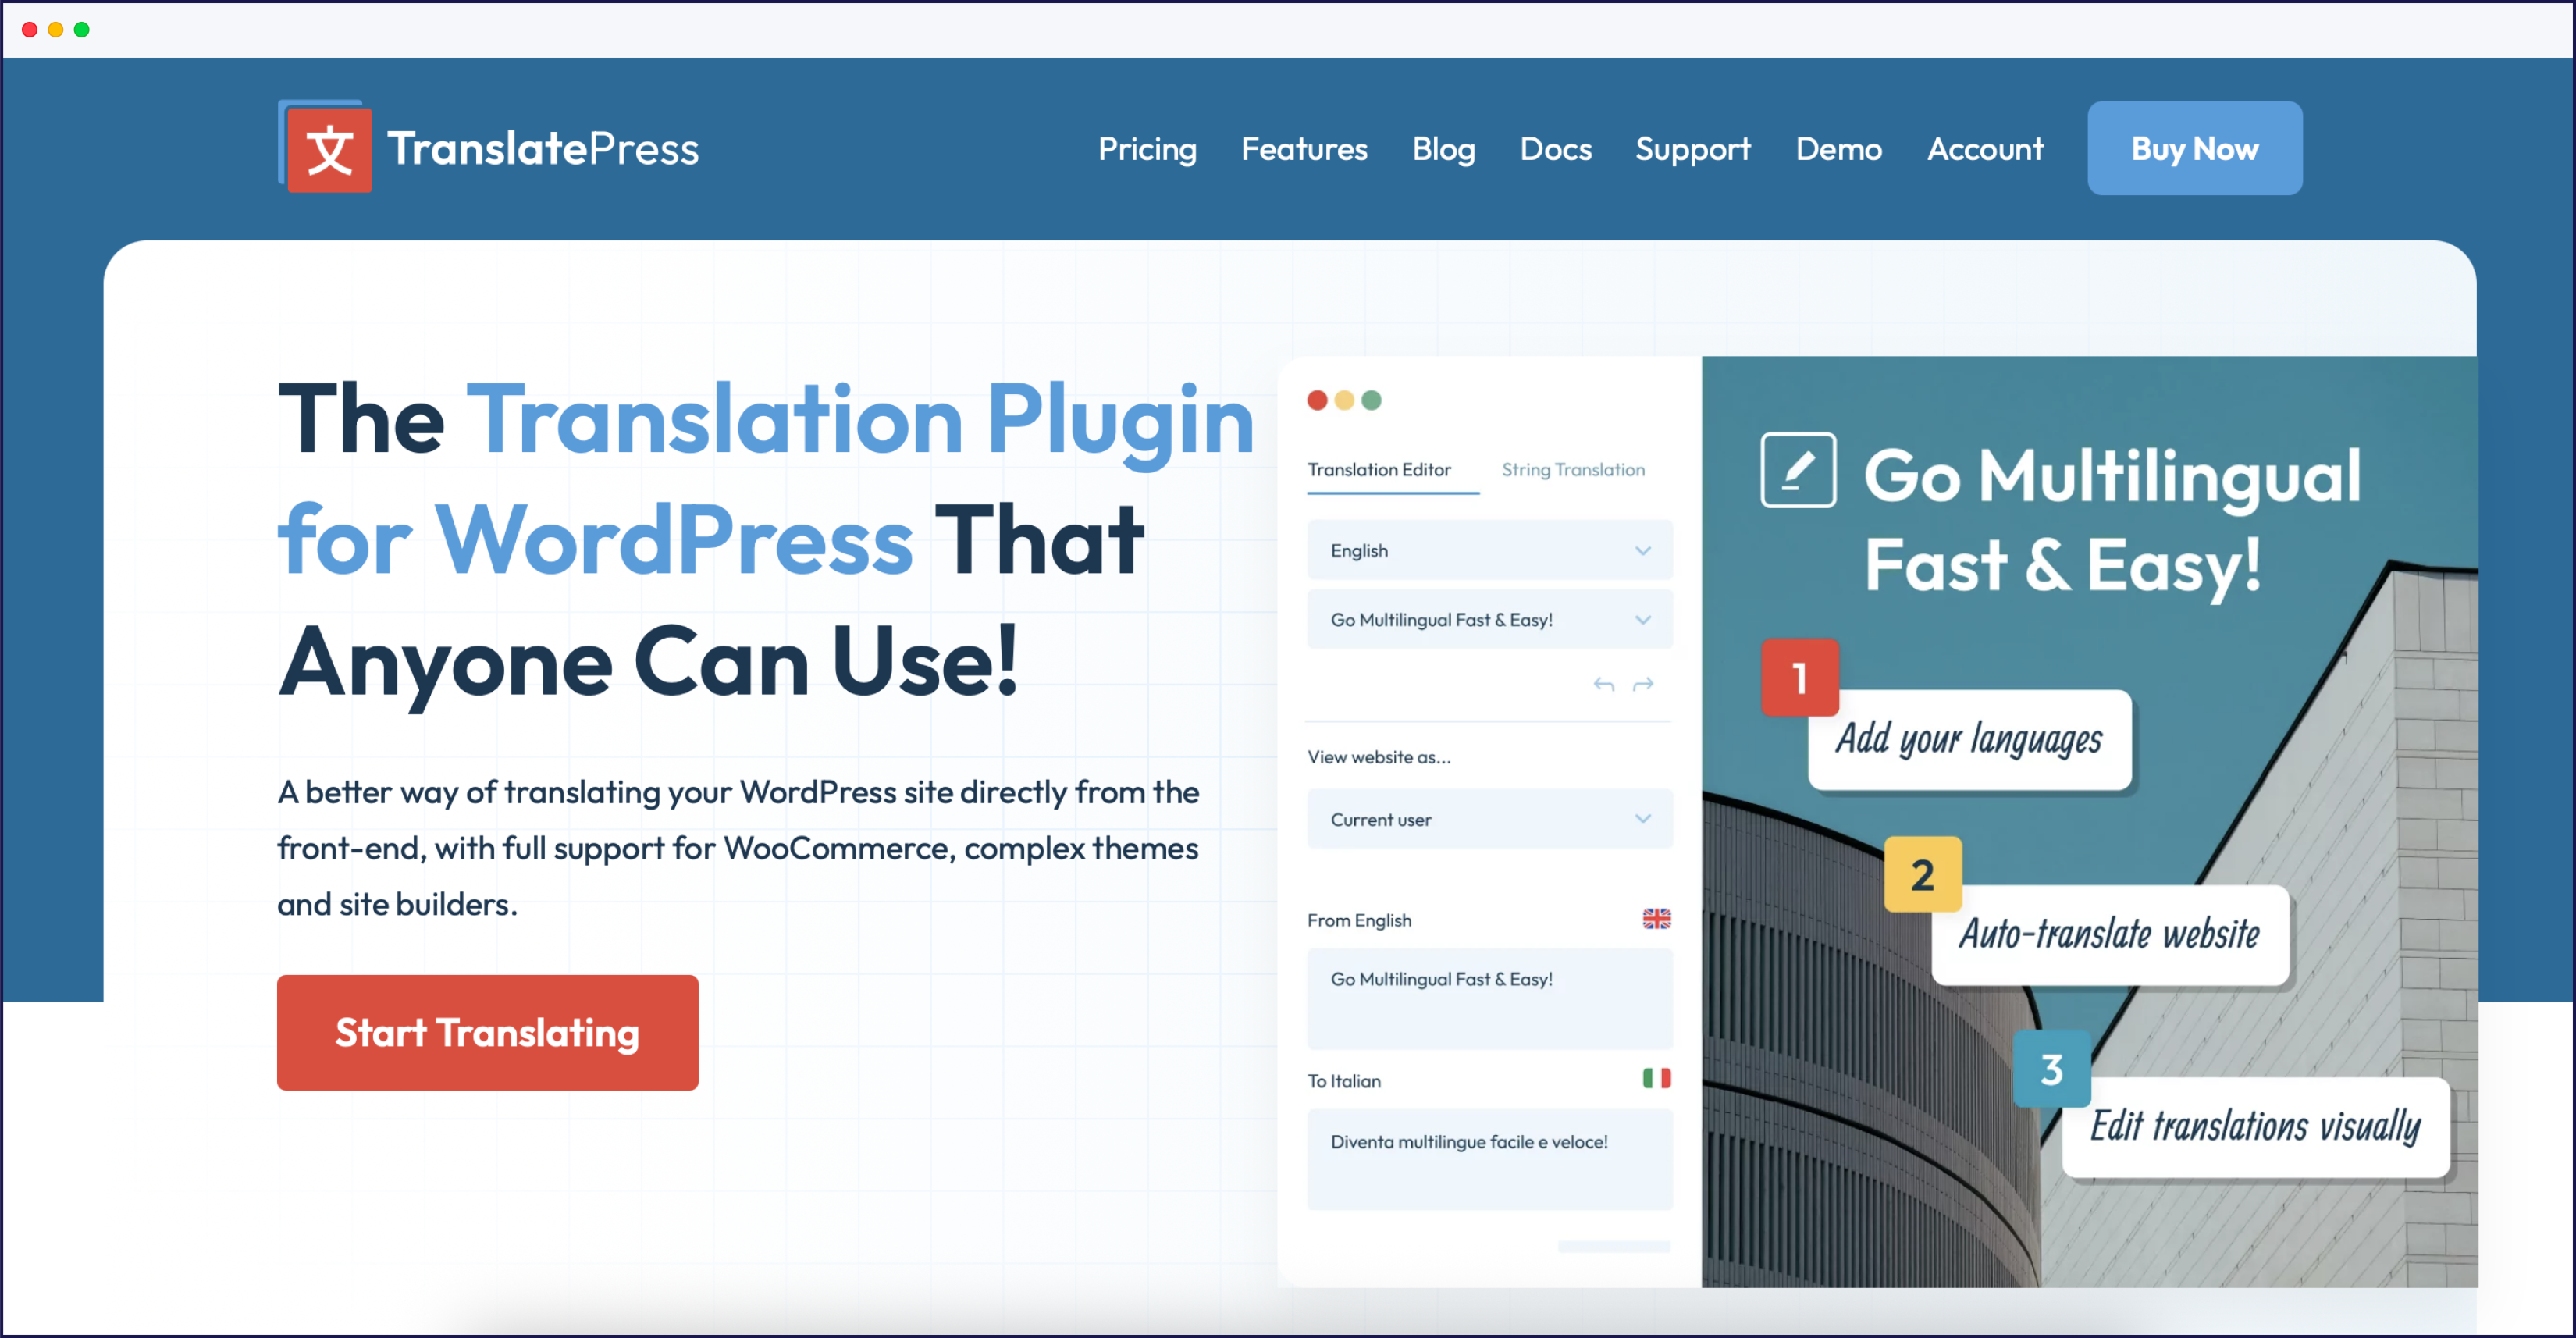The height and width of the screenshot is (1338, 2576).
Task: Click the edit pencil icon beside Go Multilingual
Action: tap(1797, 470)
